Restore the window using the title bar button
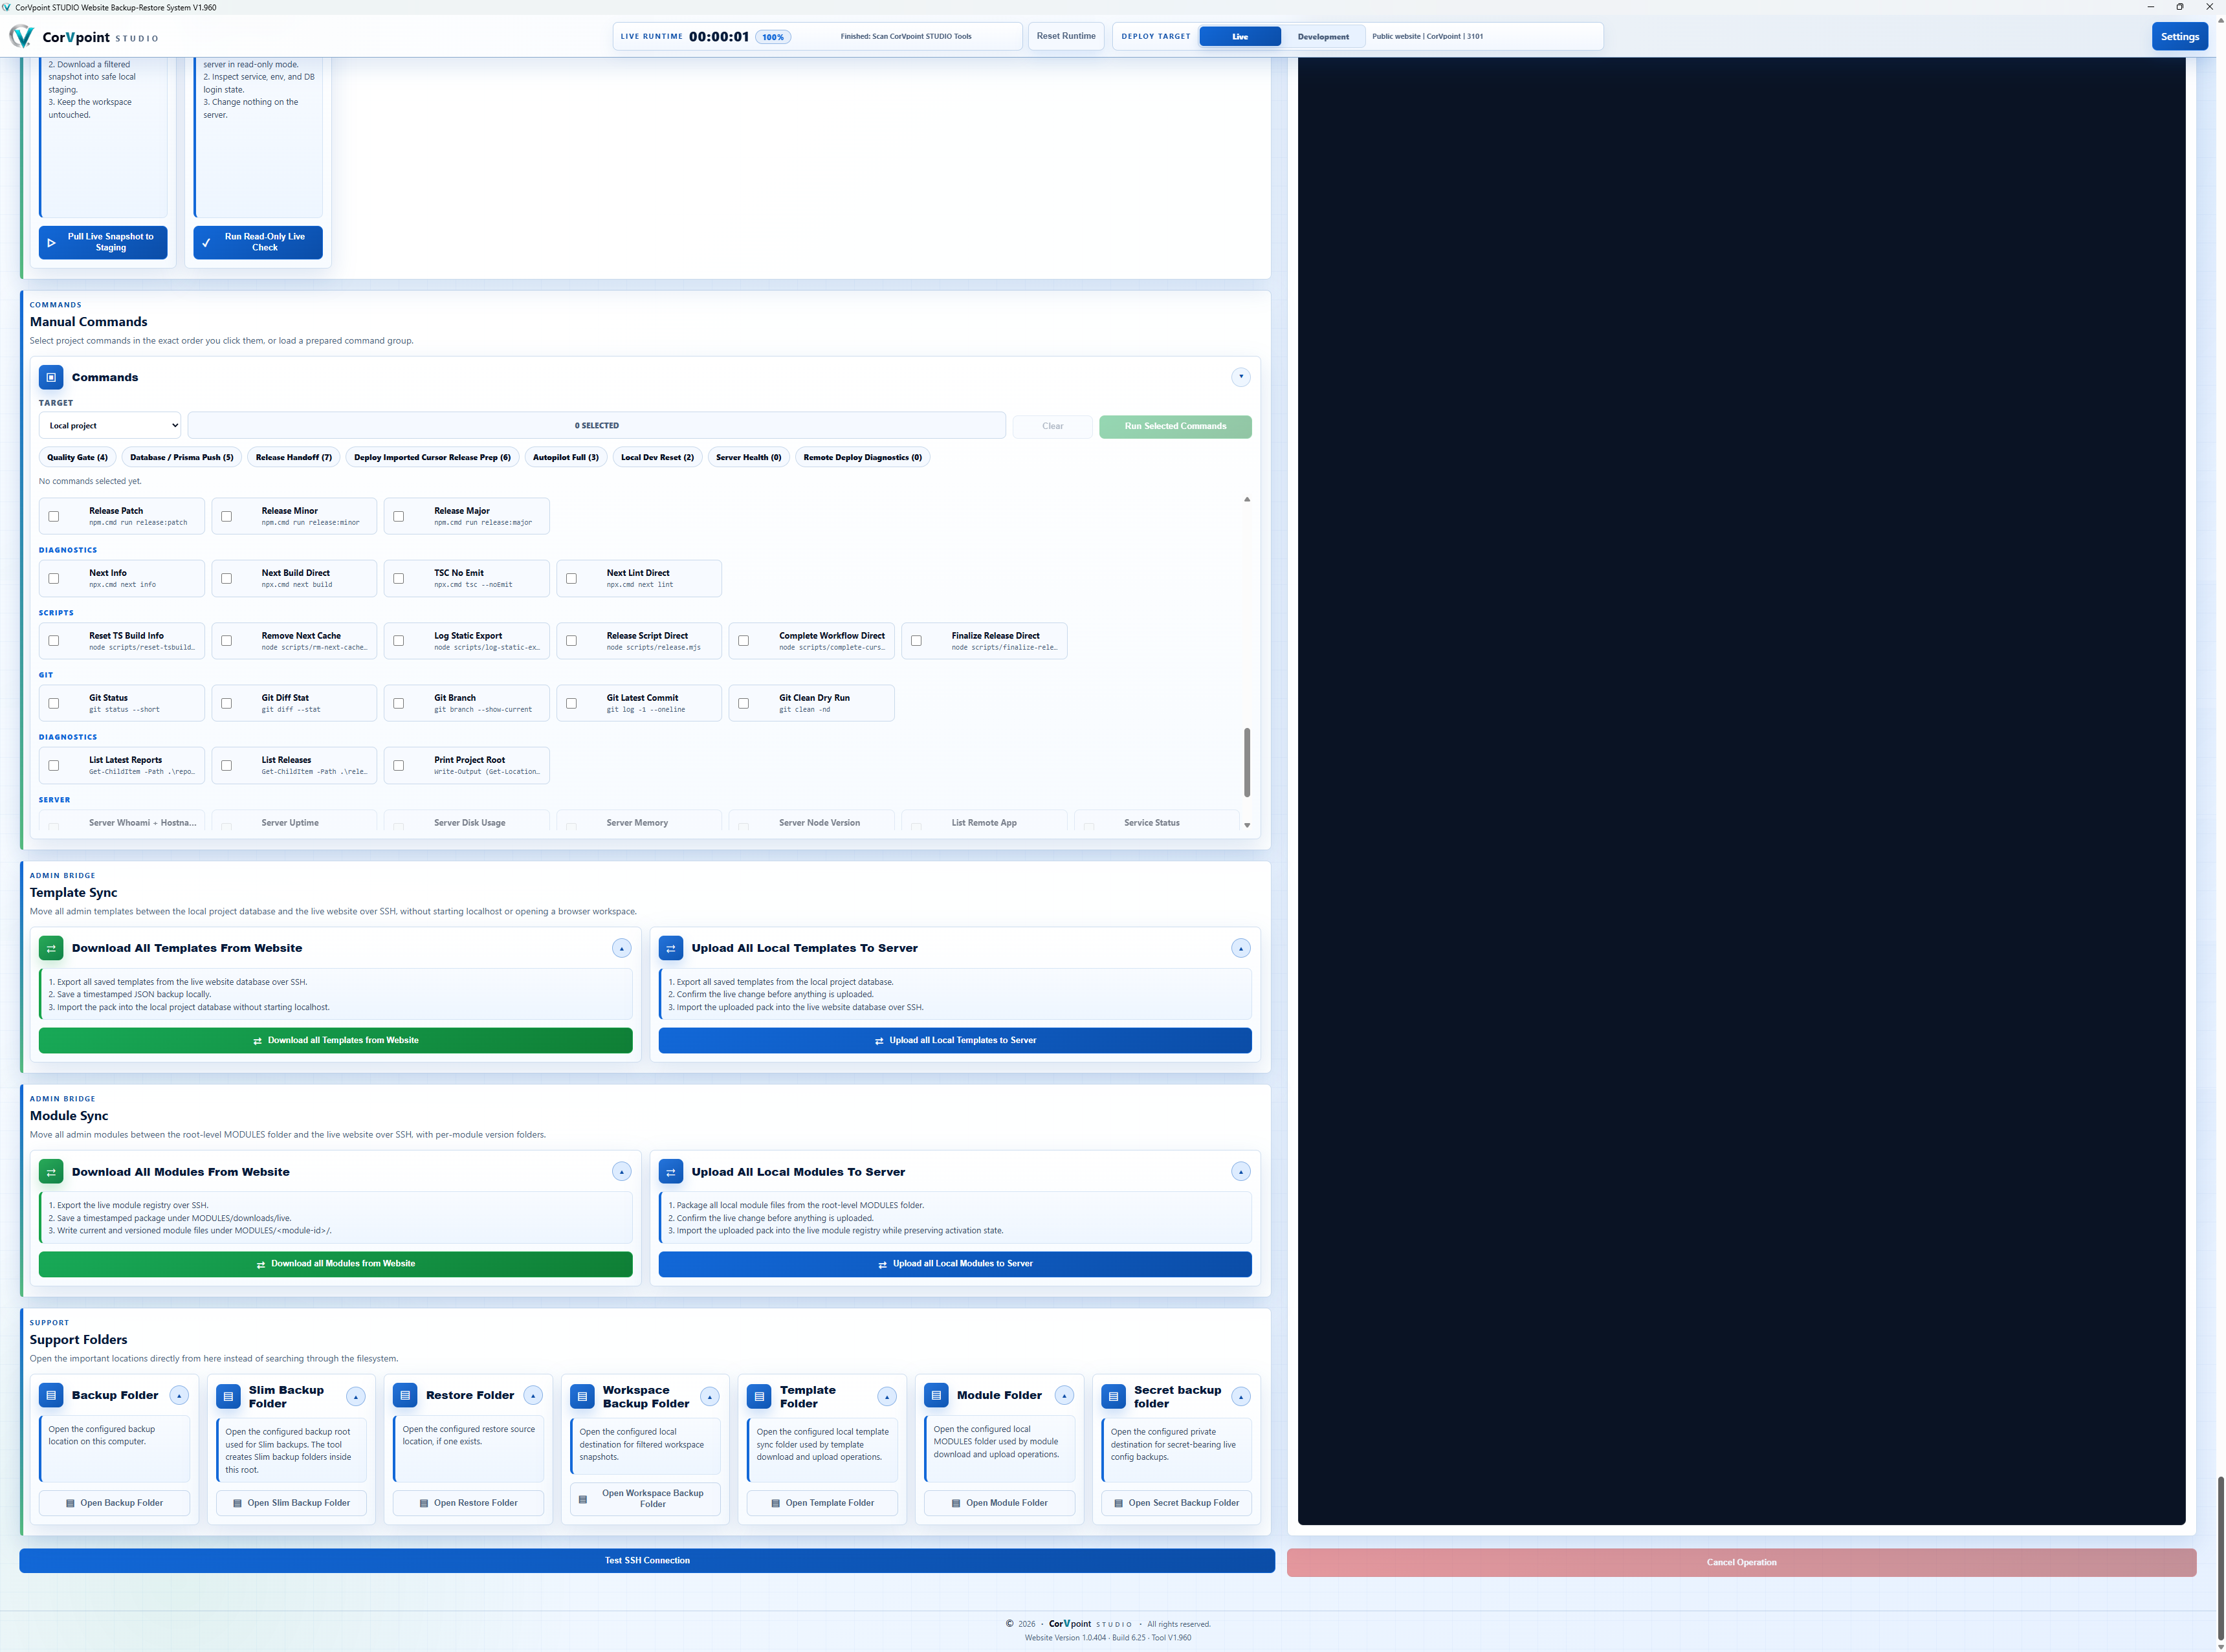The width and height of the screenshot is (2226, 1652). [2180, 7]
